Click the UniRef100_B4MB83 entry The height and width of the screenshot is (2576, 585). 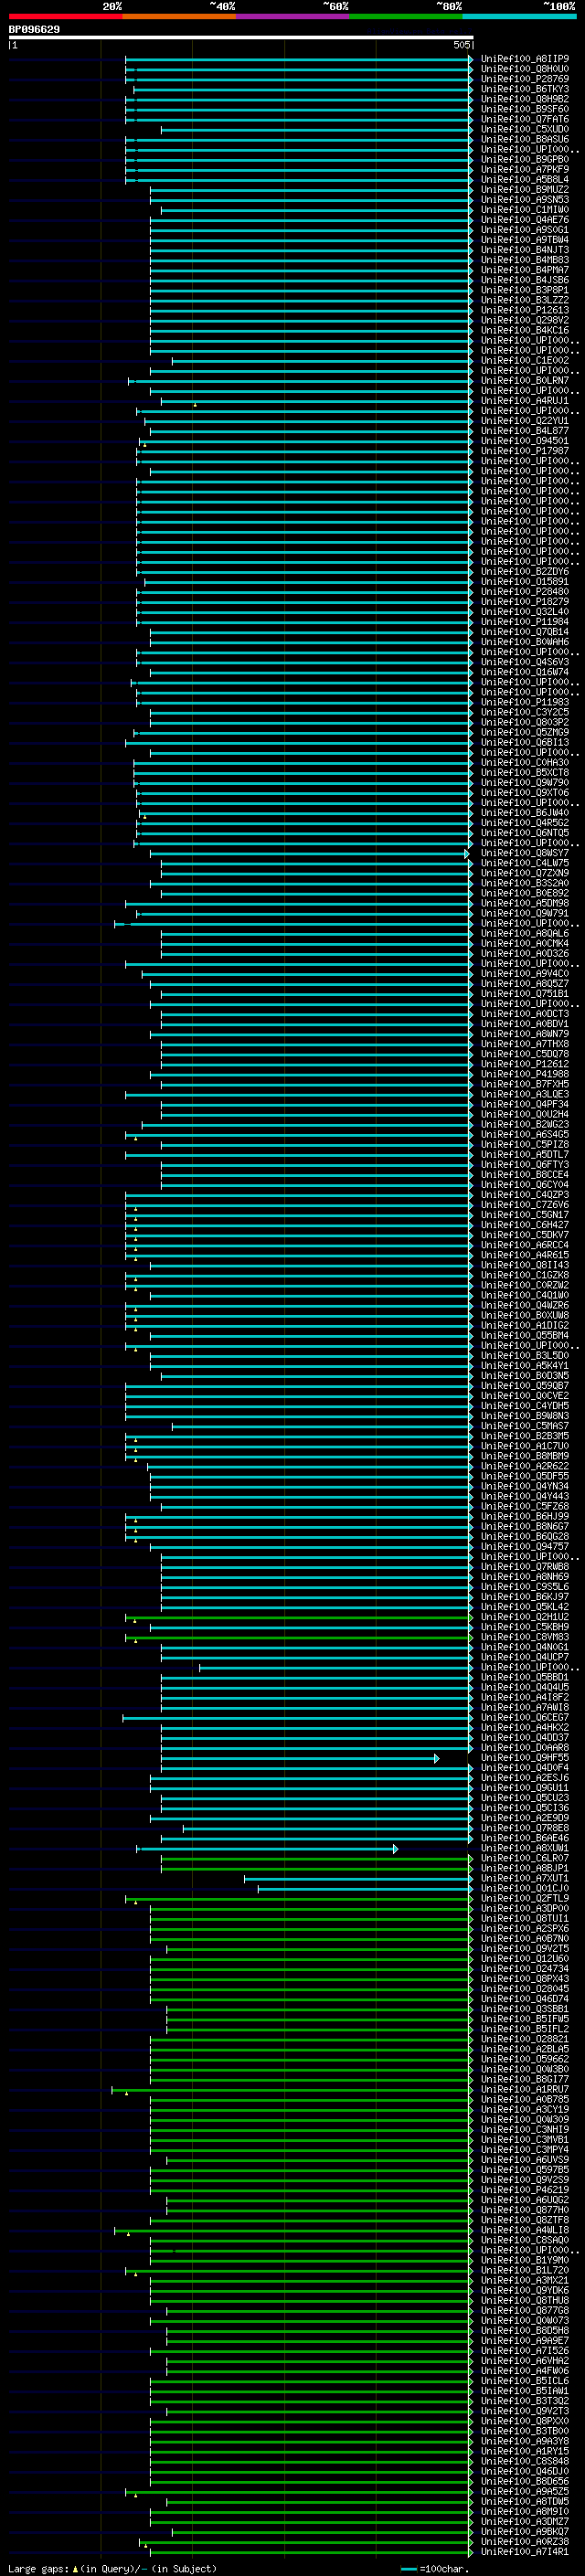[x=525, y=260]
